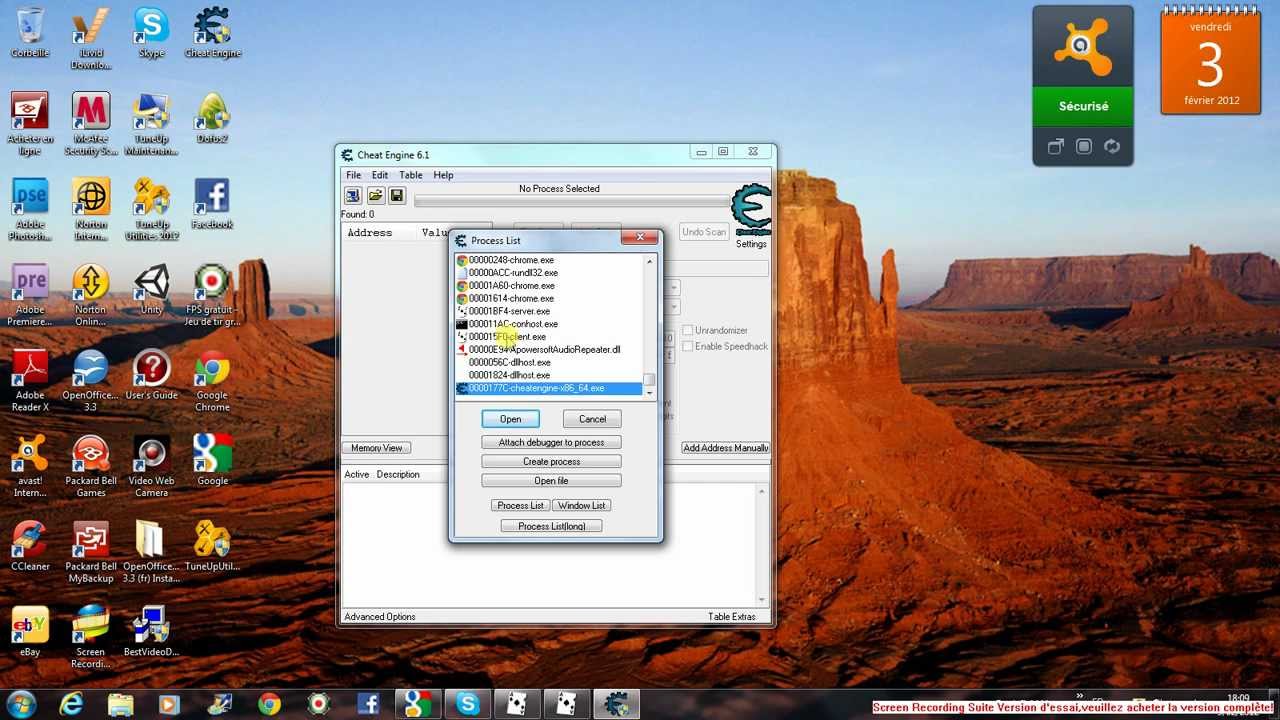Select the Corbeille recycle bin icon
The width and height of the screenshot is (1280, 720).
30,33
